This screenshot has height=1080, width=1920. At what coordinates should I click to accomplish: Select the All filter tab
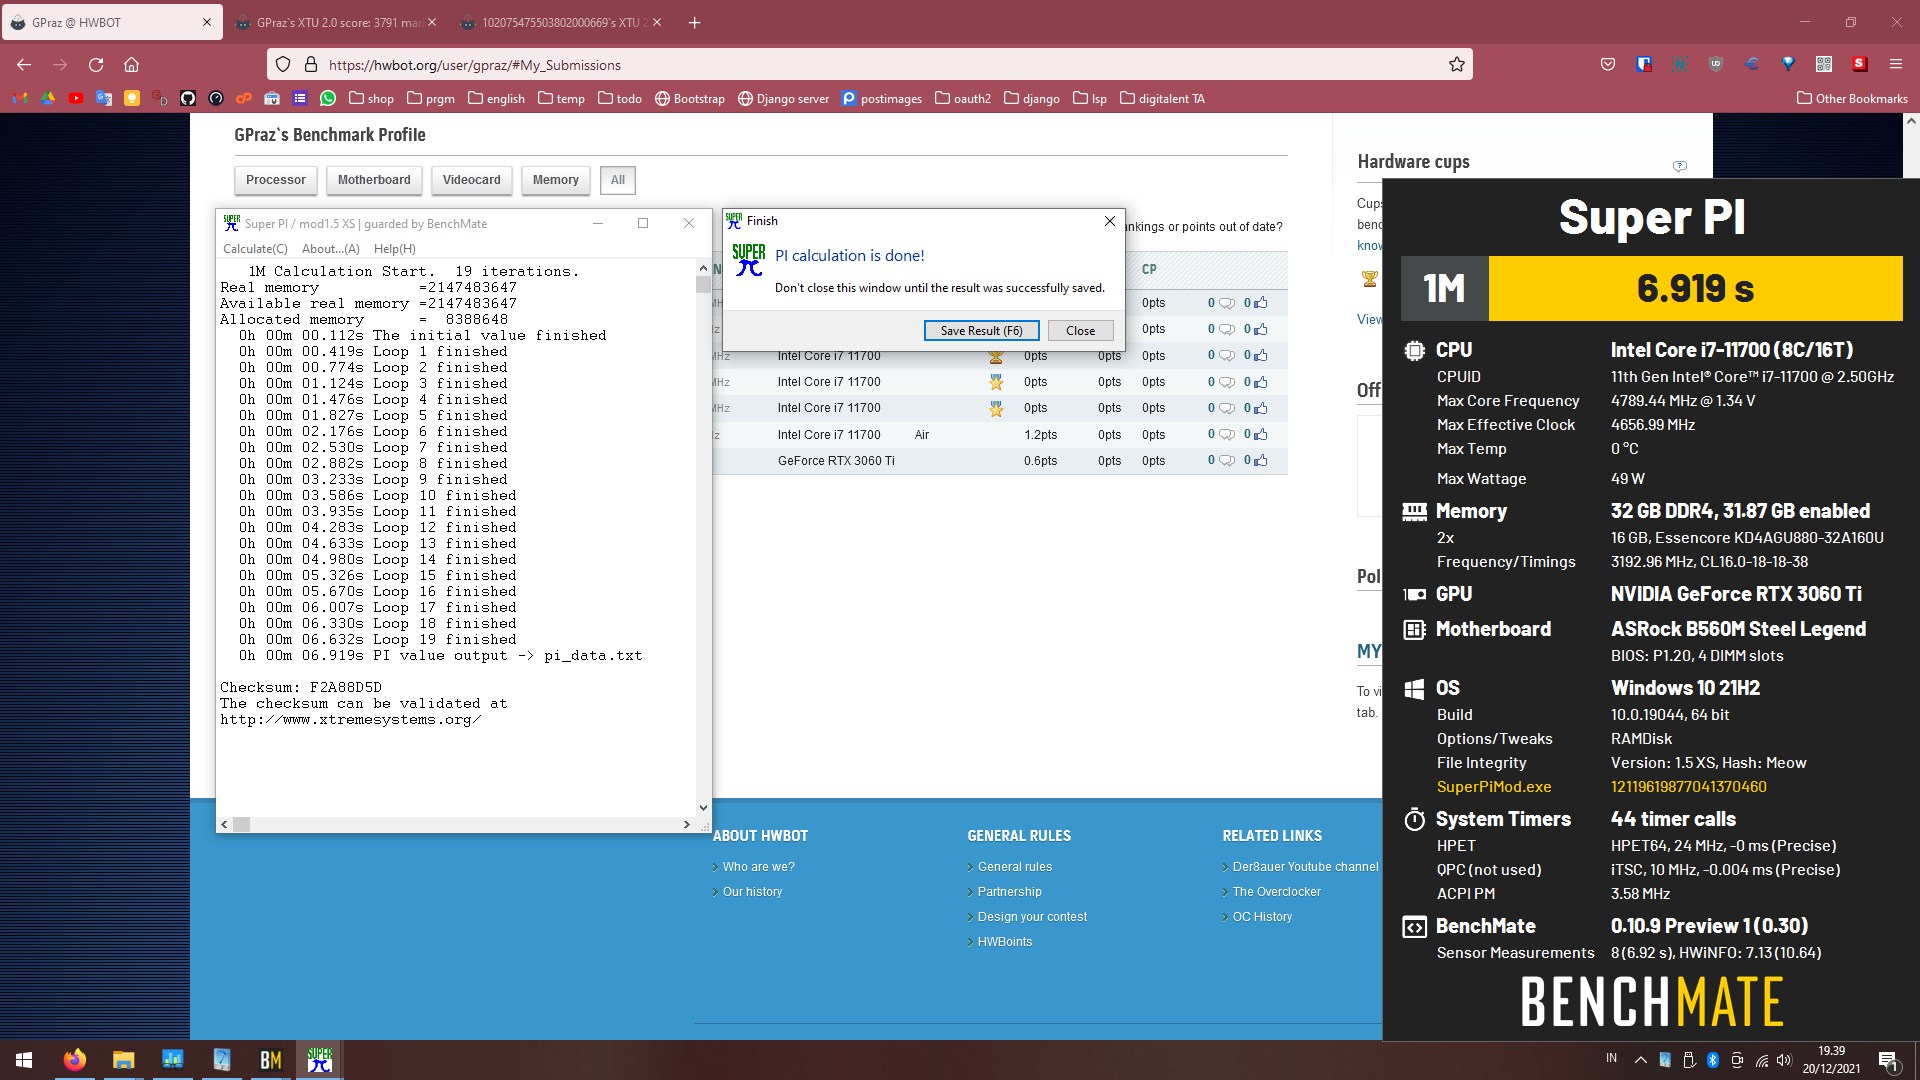[x=618, y=180]
